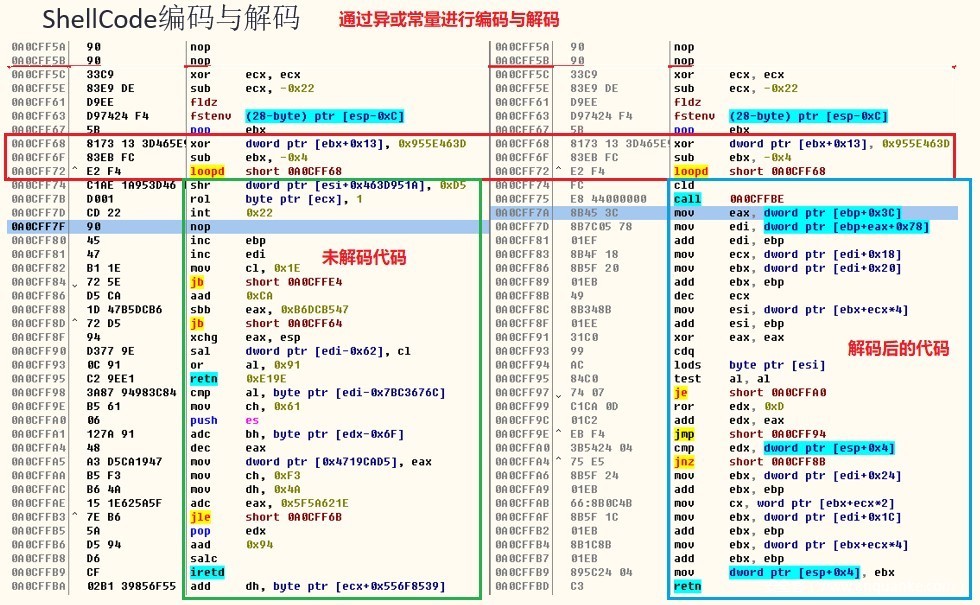Click the 'pop' mnemonic with operand edx
This screenshot has height=605, width=980.
click(200, 531)
